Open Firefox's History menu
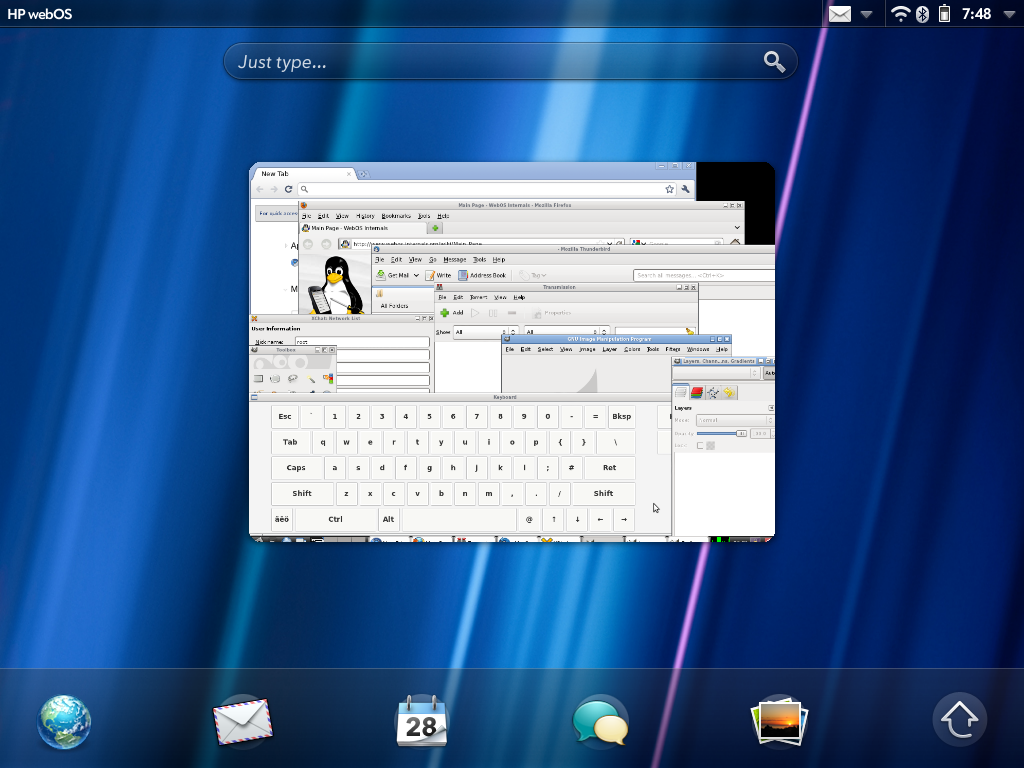The width and height of the screenshot is (1024, 768). 365,216
